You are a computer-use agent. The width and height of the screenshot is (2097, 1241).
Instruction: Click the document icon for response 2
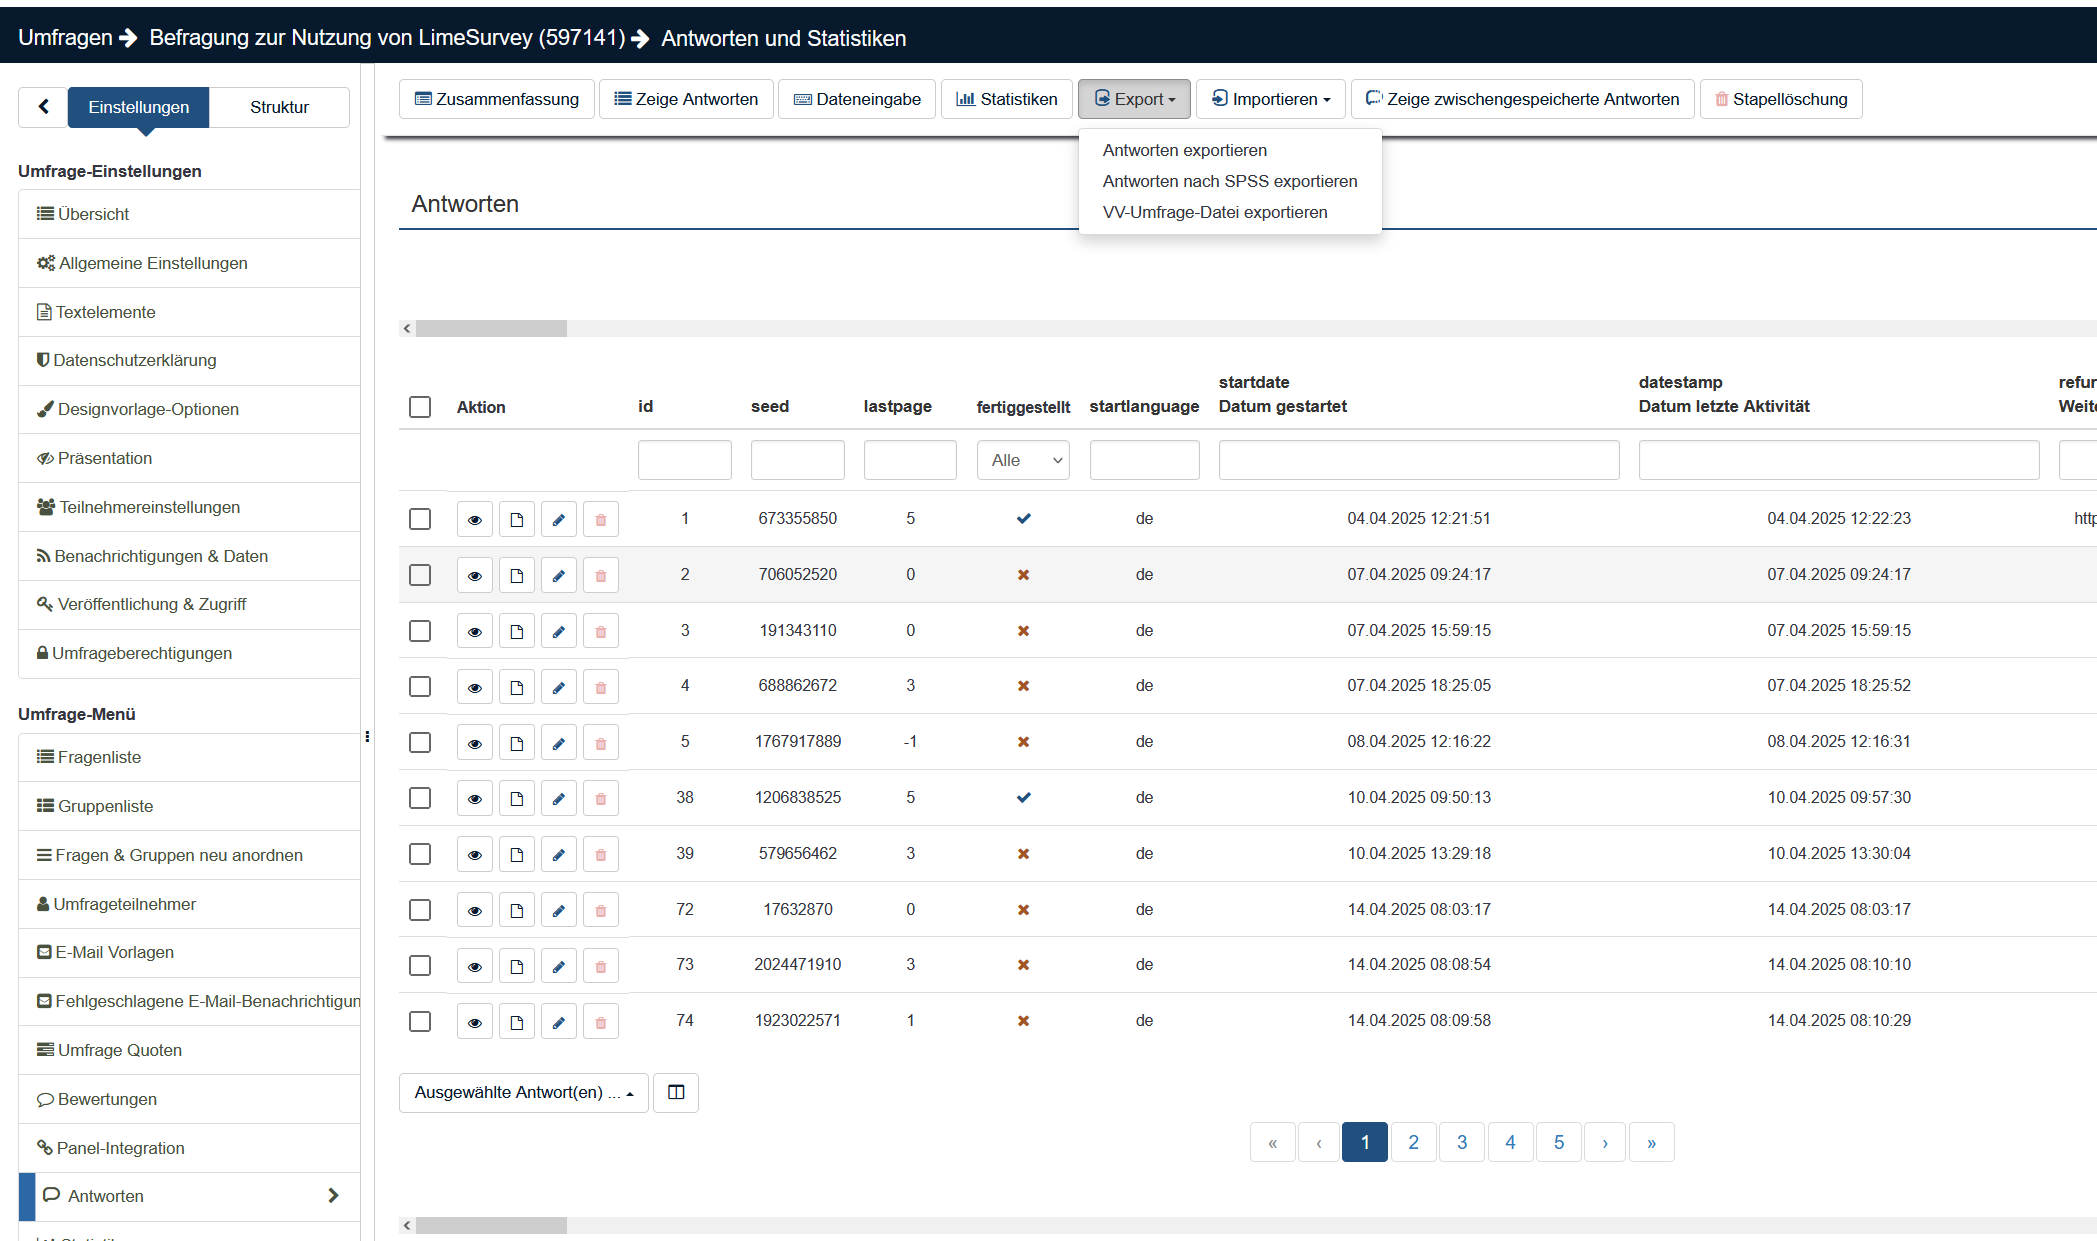coord(516,575)
